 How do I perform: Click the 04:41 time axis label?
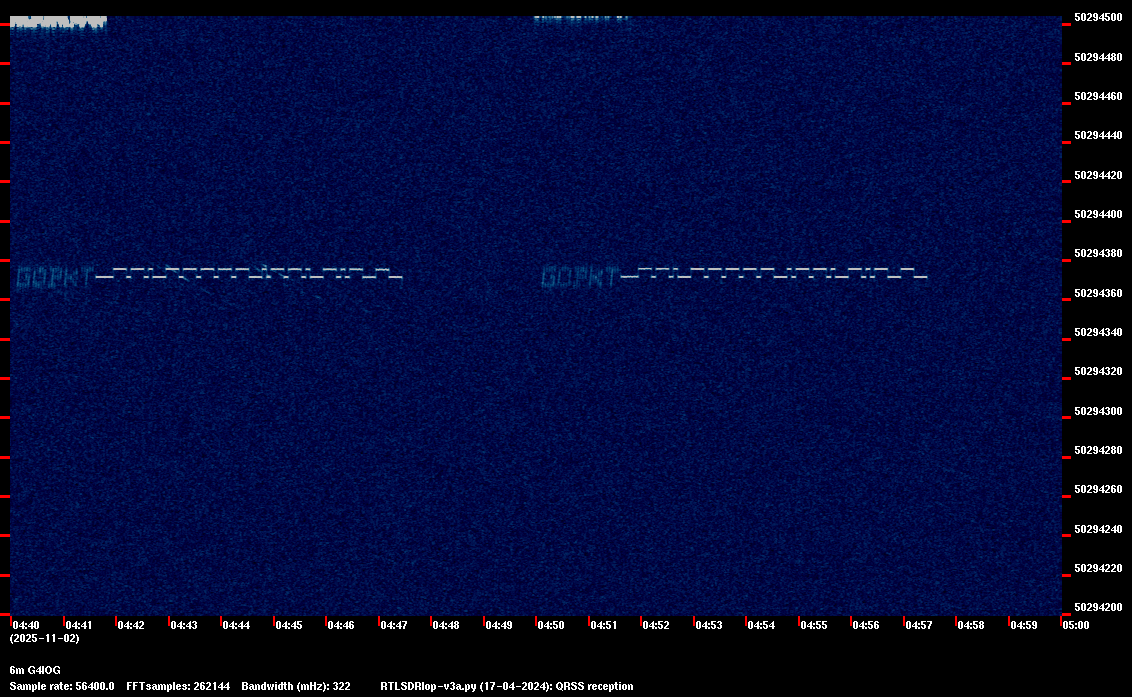pyautogui.click(x=79, y=625)
